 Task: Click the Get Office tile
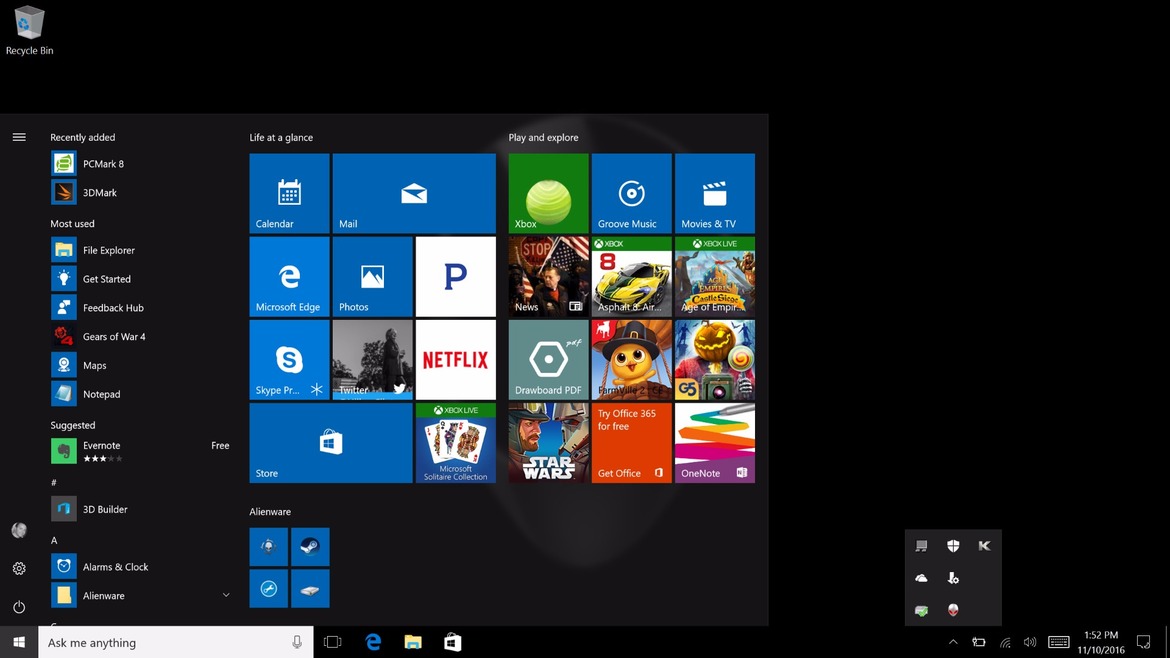pos(631,443)
